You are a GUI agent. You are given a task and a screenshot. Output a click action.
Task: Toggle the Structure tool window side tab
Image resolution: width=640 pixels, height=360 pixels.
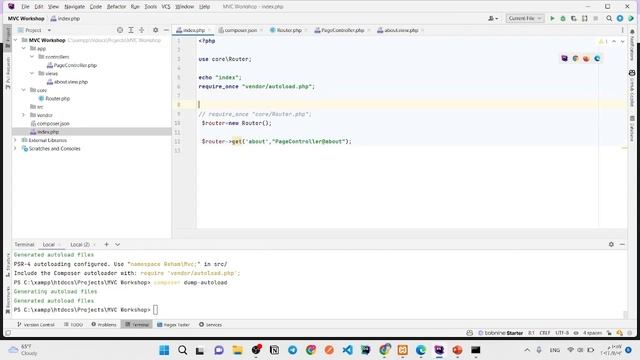[7, 265]
